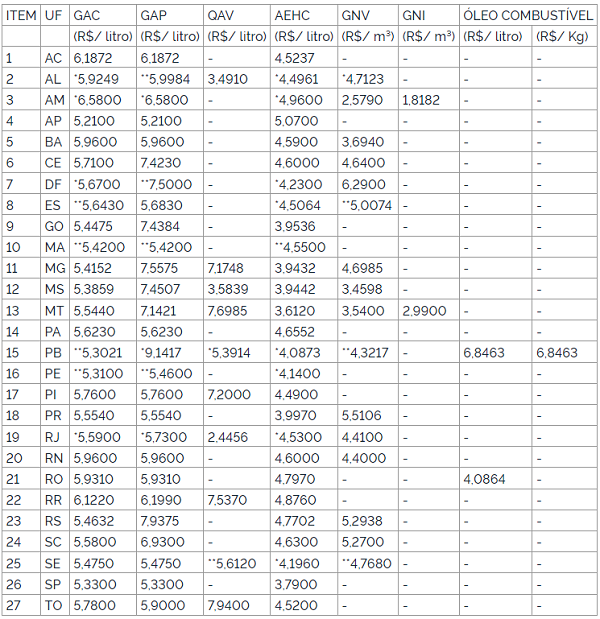This screenshot has height=619, width=600.
Task: Click the ITEM column header
Action: 21,16
